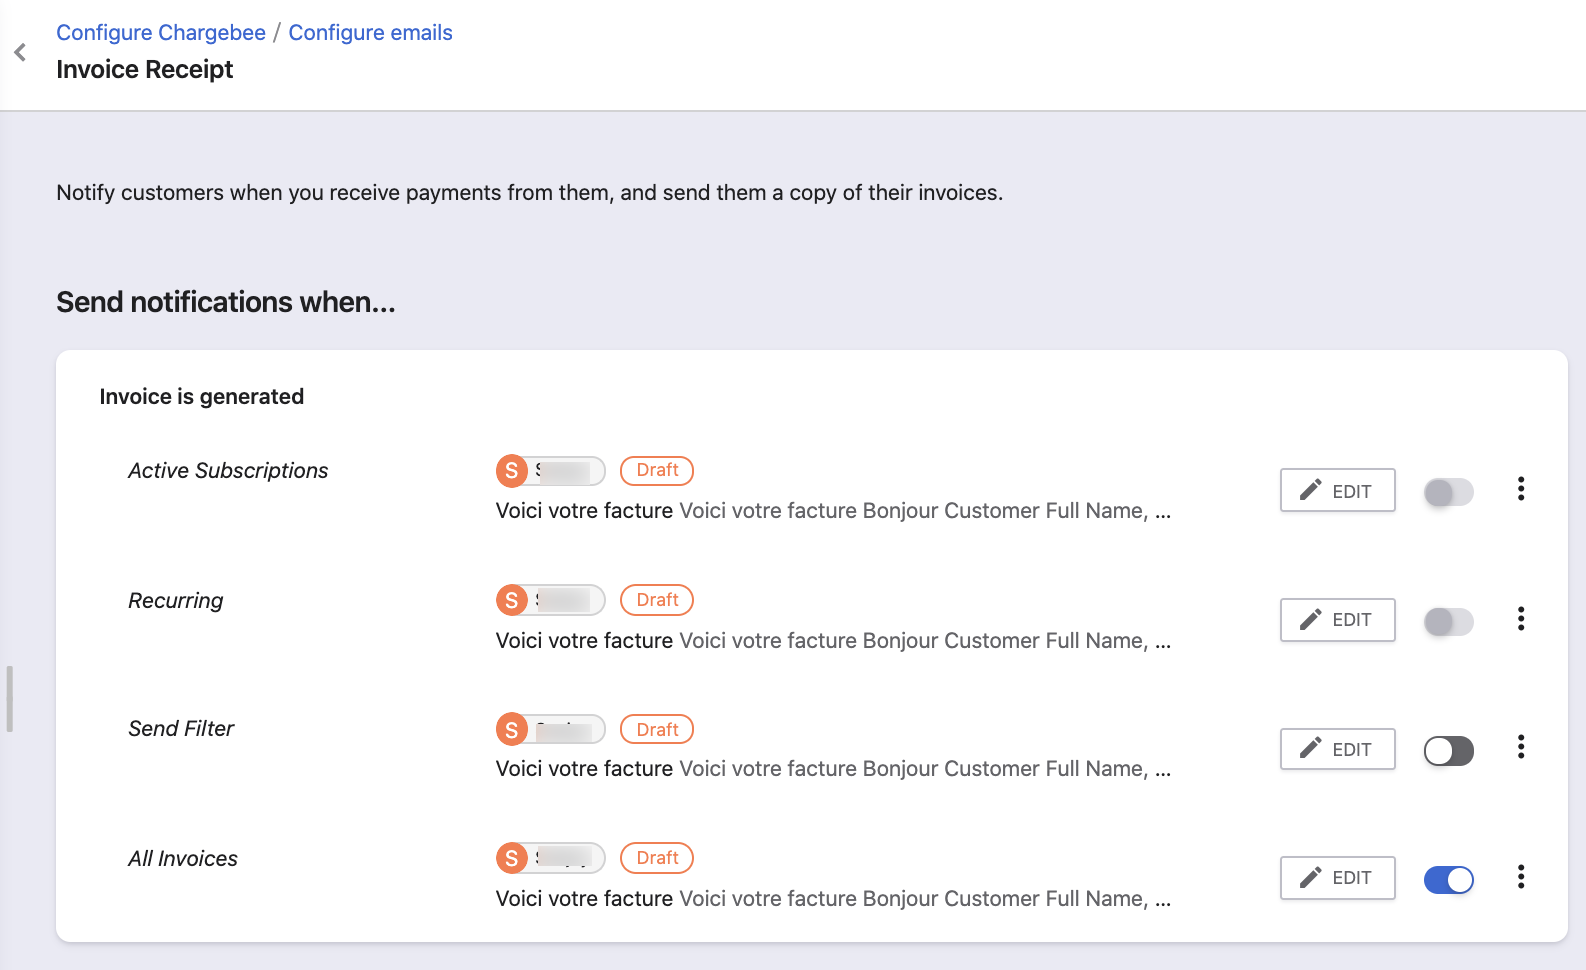Screen dimensions: 1586x970
Task: Edit the Send Filter notification
Action: pos(1337,749)
